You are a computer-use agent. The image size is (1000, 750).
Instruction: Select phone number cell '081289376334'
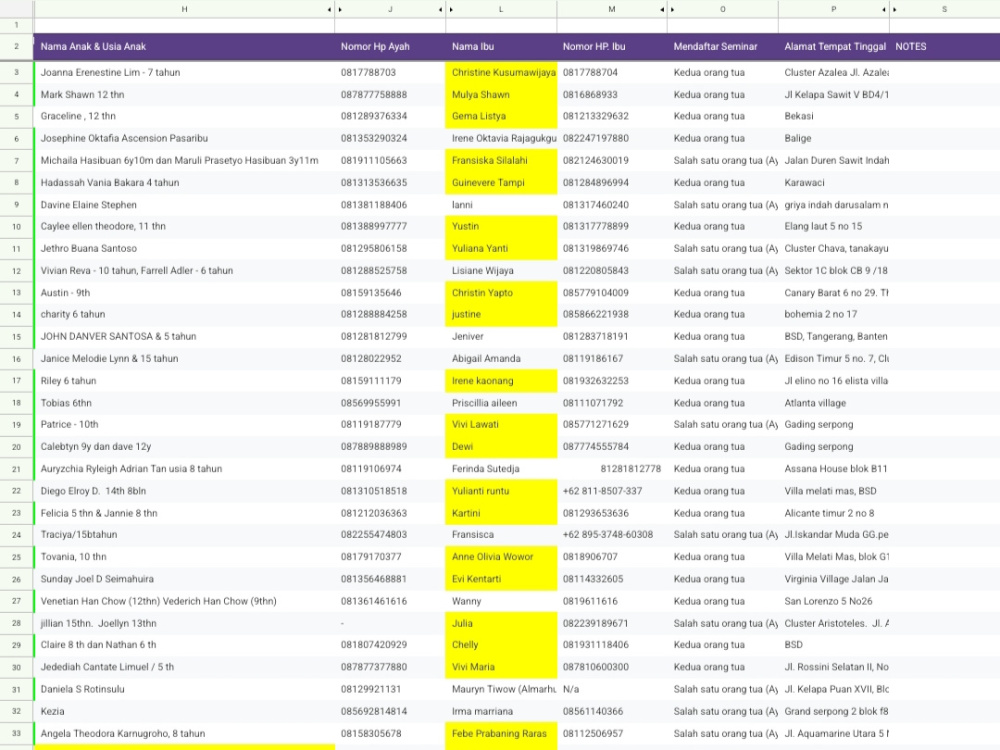[390, 116]
